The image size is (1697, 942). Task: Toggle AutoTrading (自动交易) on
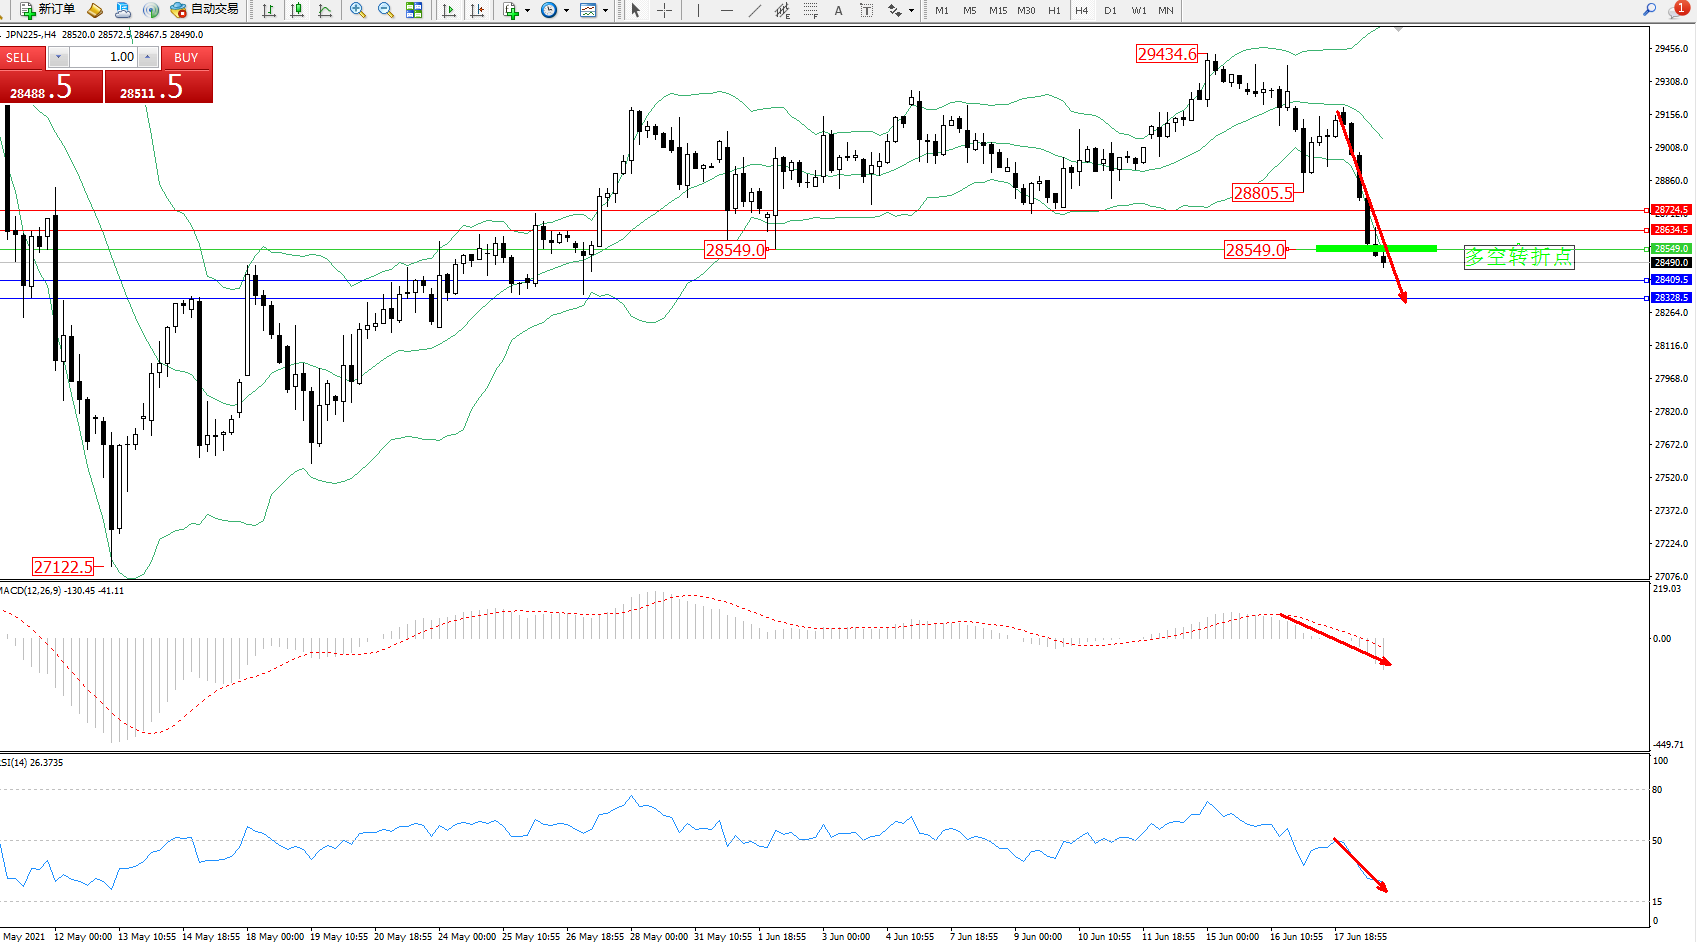[x=205, y=10]
